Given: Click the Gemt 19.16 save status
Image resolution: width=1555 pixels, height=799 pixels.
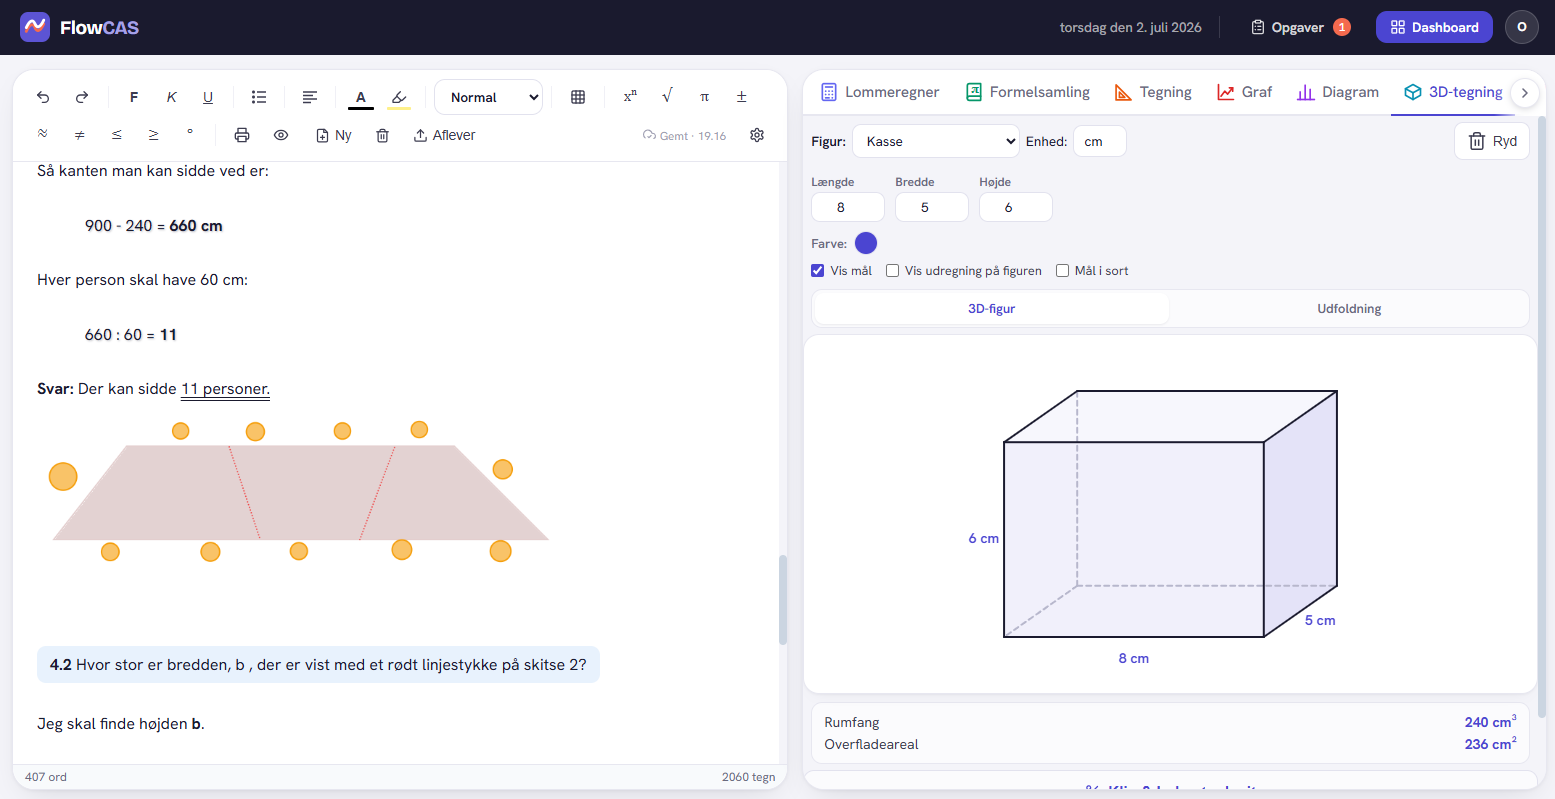Looking at the screenshot, I should point(685,136).
